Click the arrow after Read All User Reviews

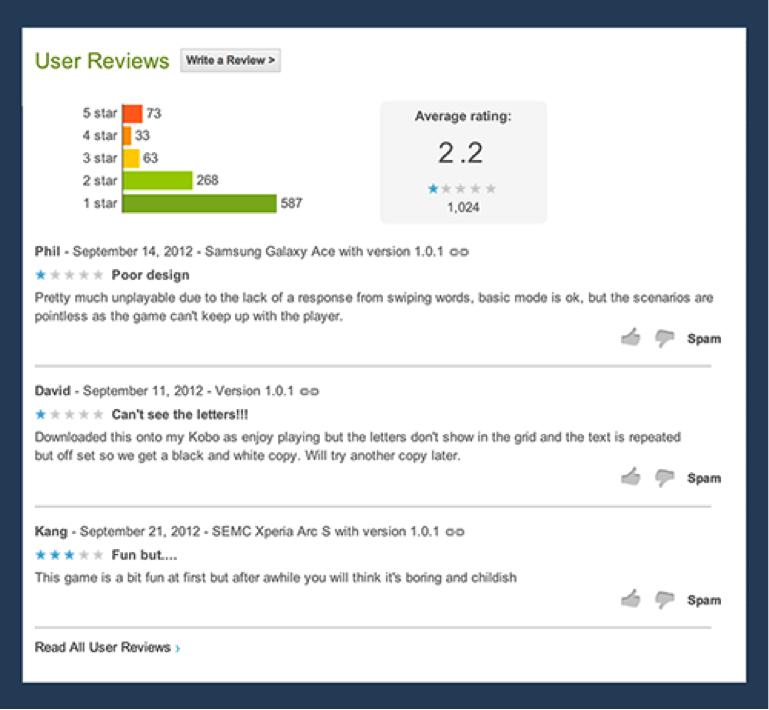178,648
